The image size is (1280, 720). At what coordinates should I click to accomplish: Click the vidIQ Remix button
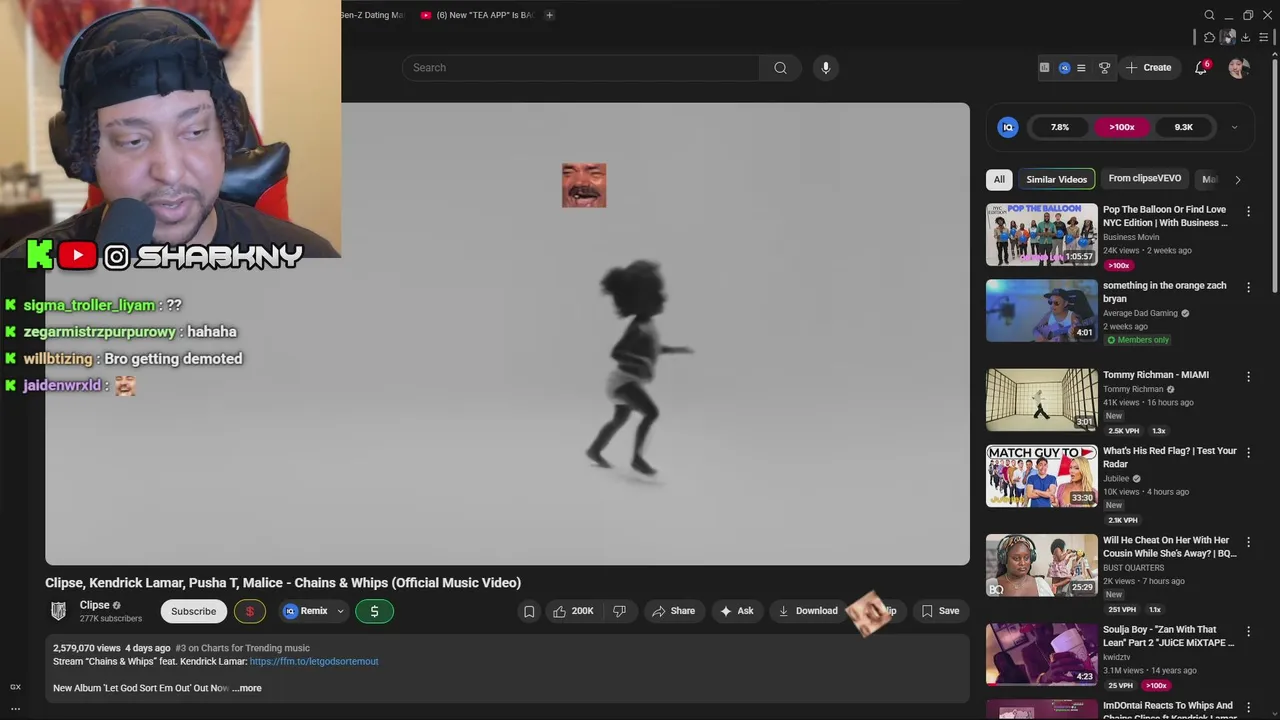(306, 611)
